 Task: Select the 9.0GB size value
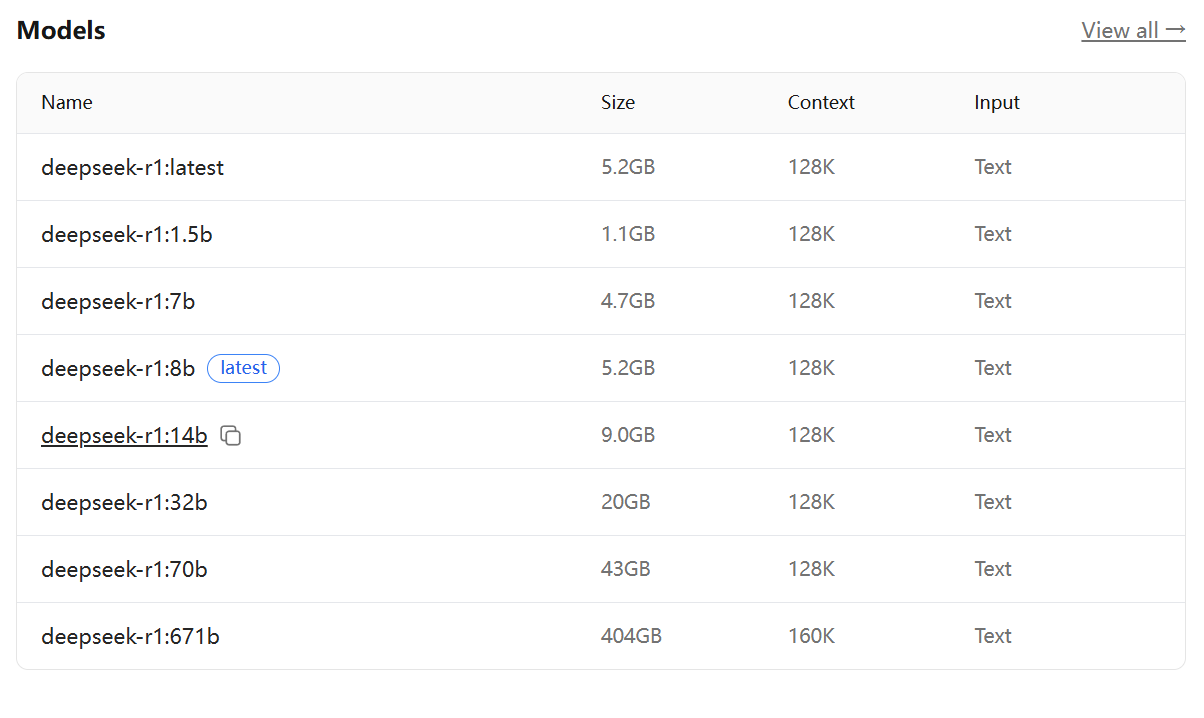coord(628,435)
